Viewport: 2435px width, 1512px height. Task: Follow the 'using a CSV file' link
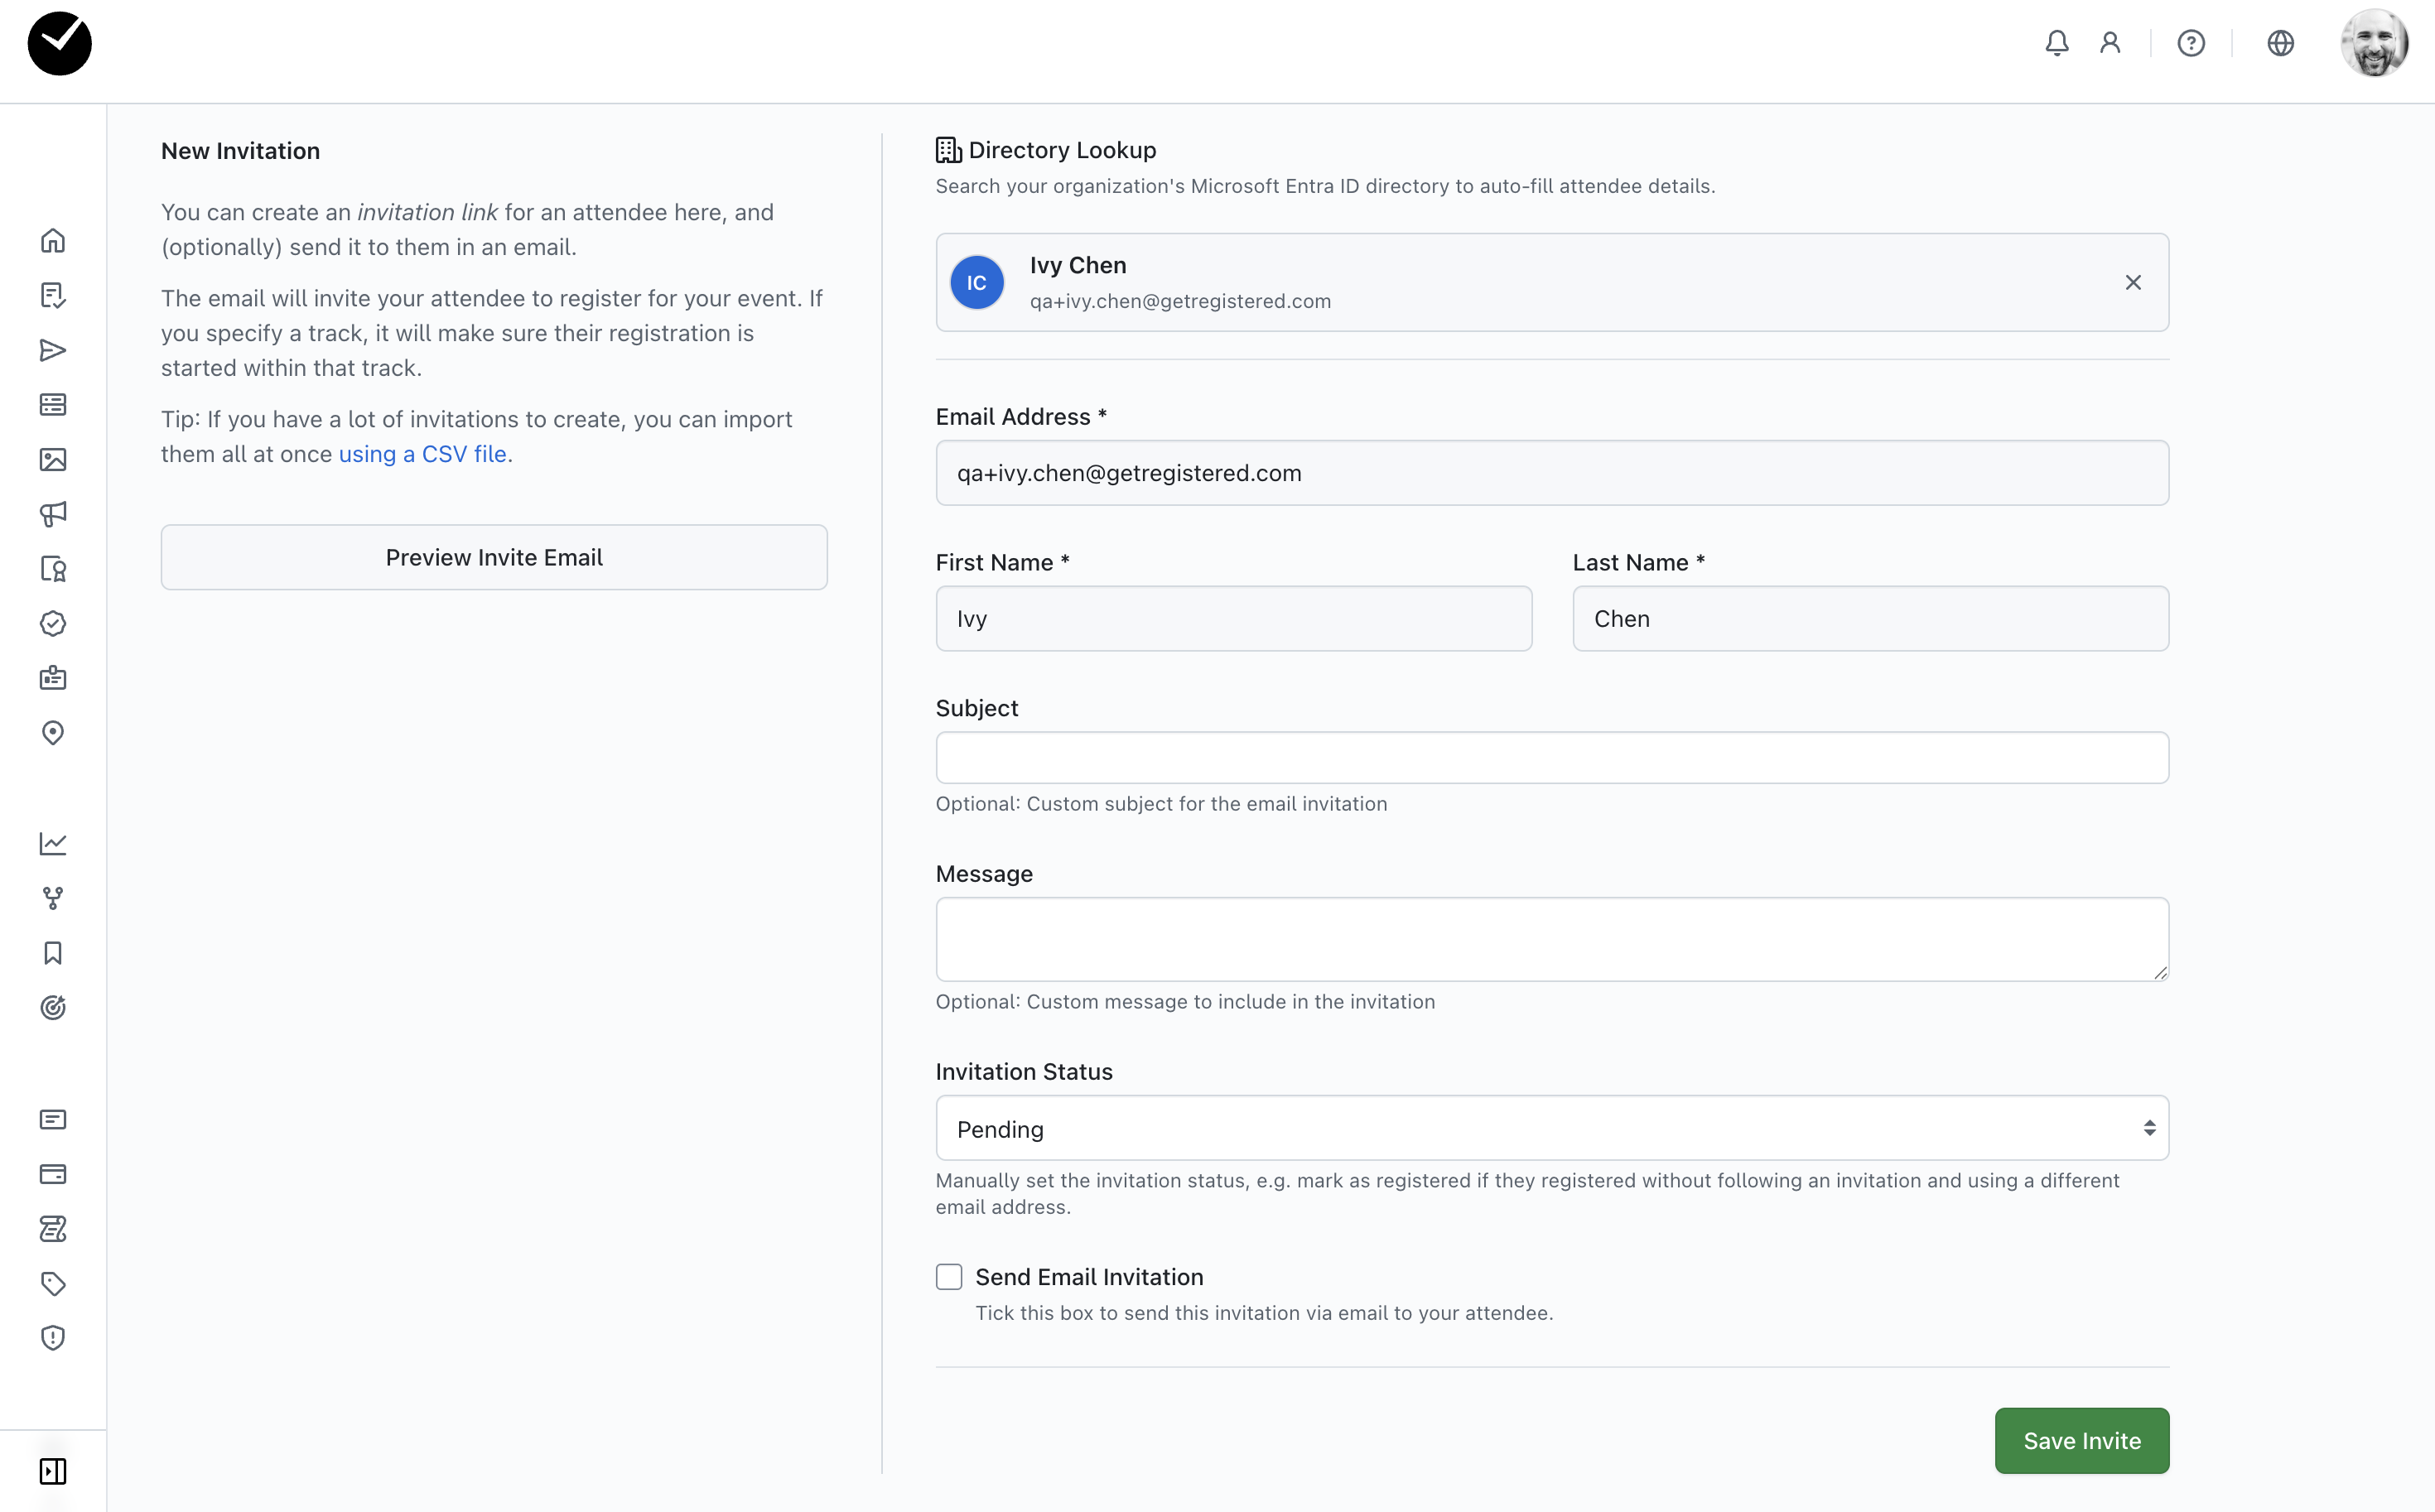pyautogui.click(x=422, y=454)
